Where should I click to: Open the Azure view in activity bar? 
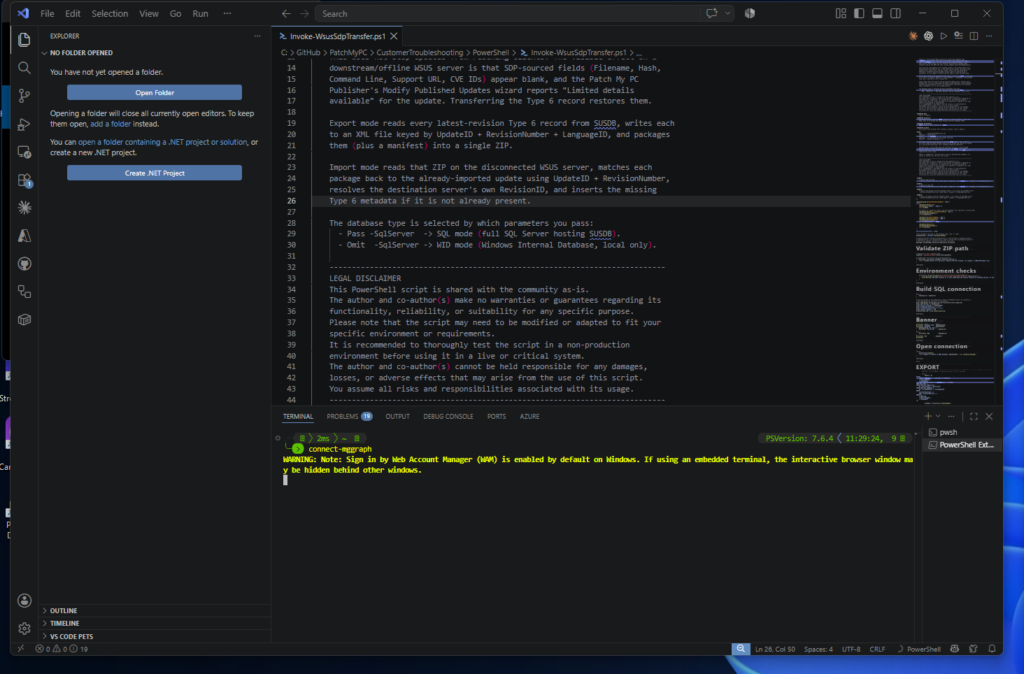coord(24,236)
